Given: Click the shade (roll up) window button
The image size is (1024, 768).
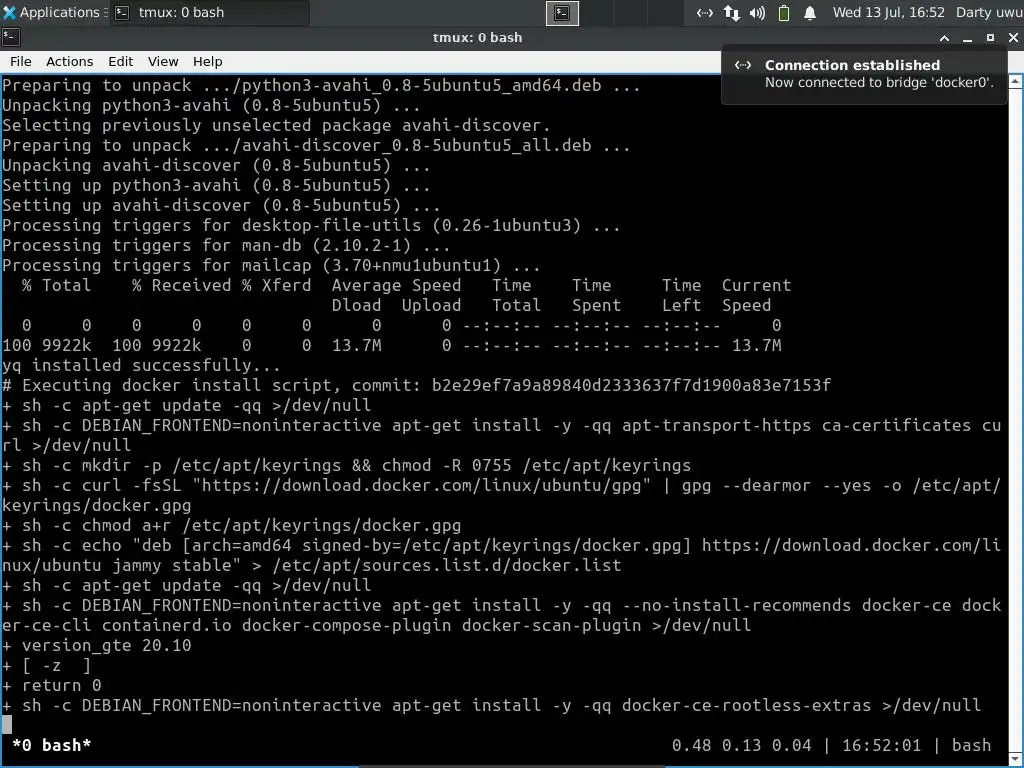Looking at the screenshot, I should tap(944, 38).
